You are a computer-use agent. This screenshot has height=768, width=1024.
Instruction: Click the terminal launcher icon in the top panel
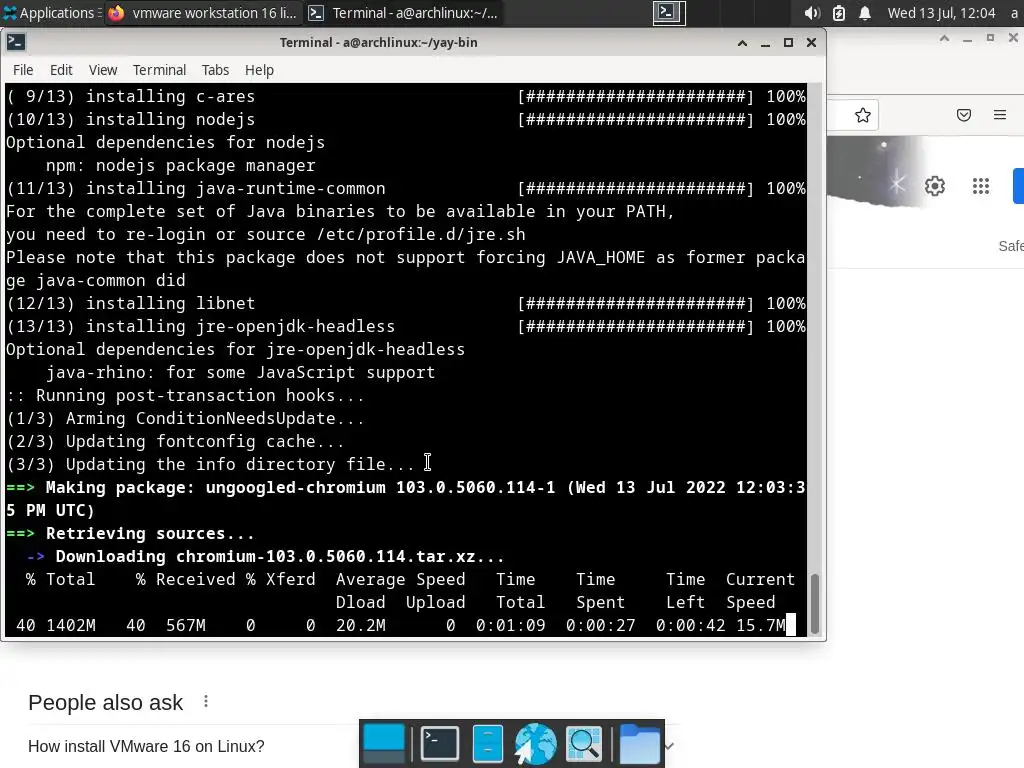(669, 13)
